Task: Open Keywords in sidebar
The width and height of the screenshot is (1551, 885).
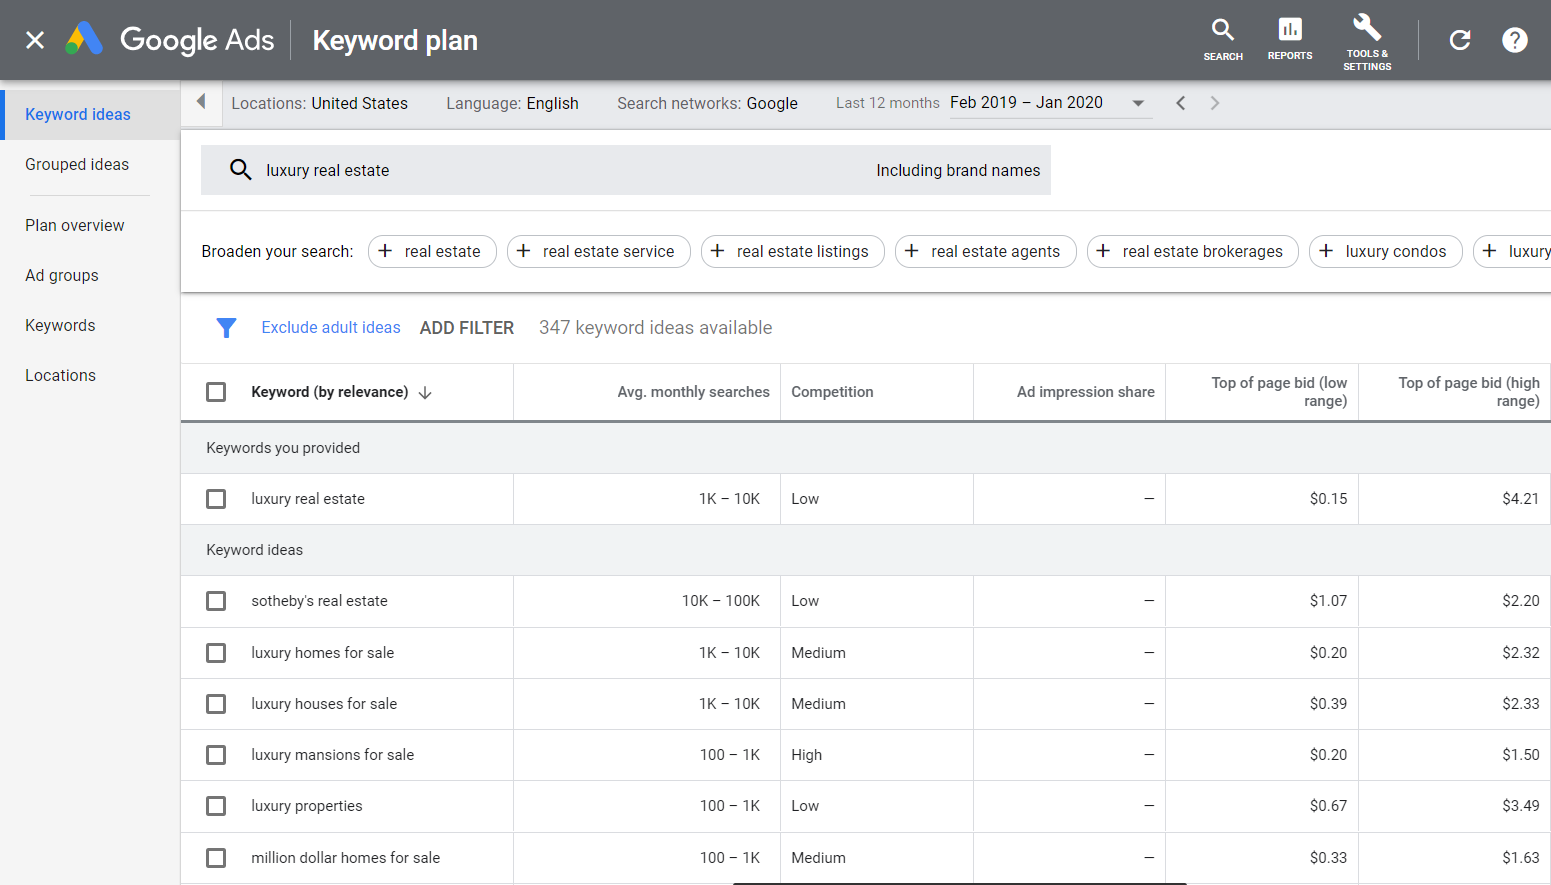Action: 60,325
